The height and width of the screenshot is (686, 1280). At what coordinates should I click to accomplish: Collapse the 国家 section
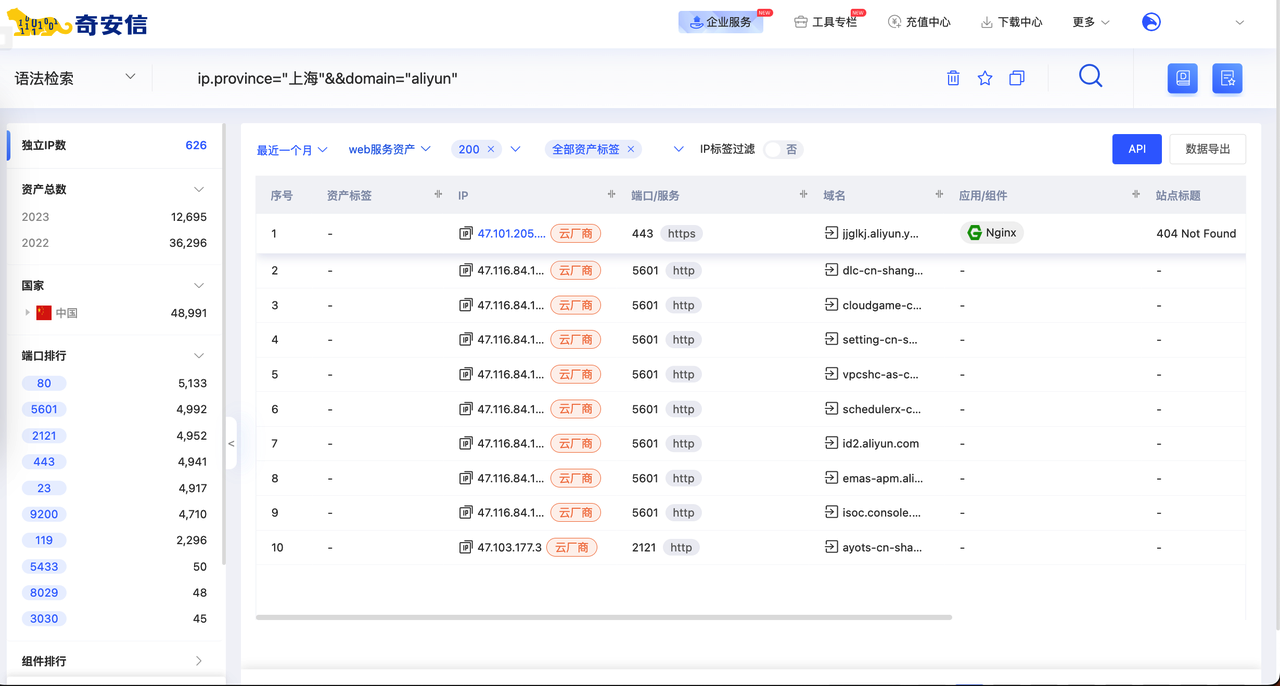coord(199,285)
